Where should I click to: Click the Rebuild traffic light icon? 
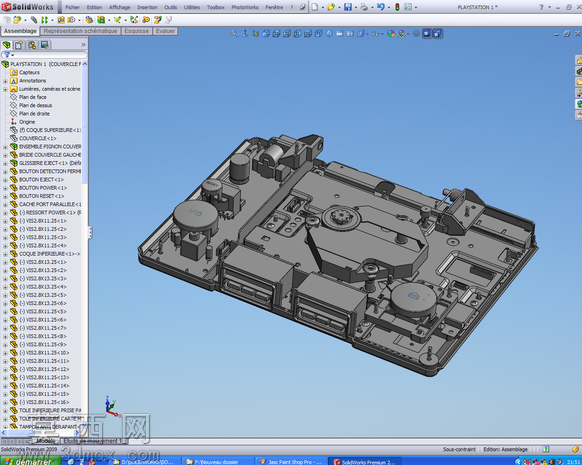pos(397,7)
